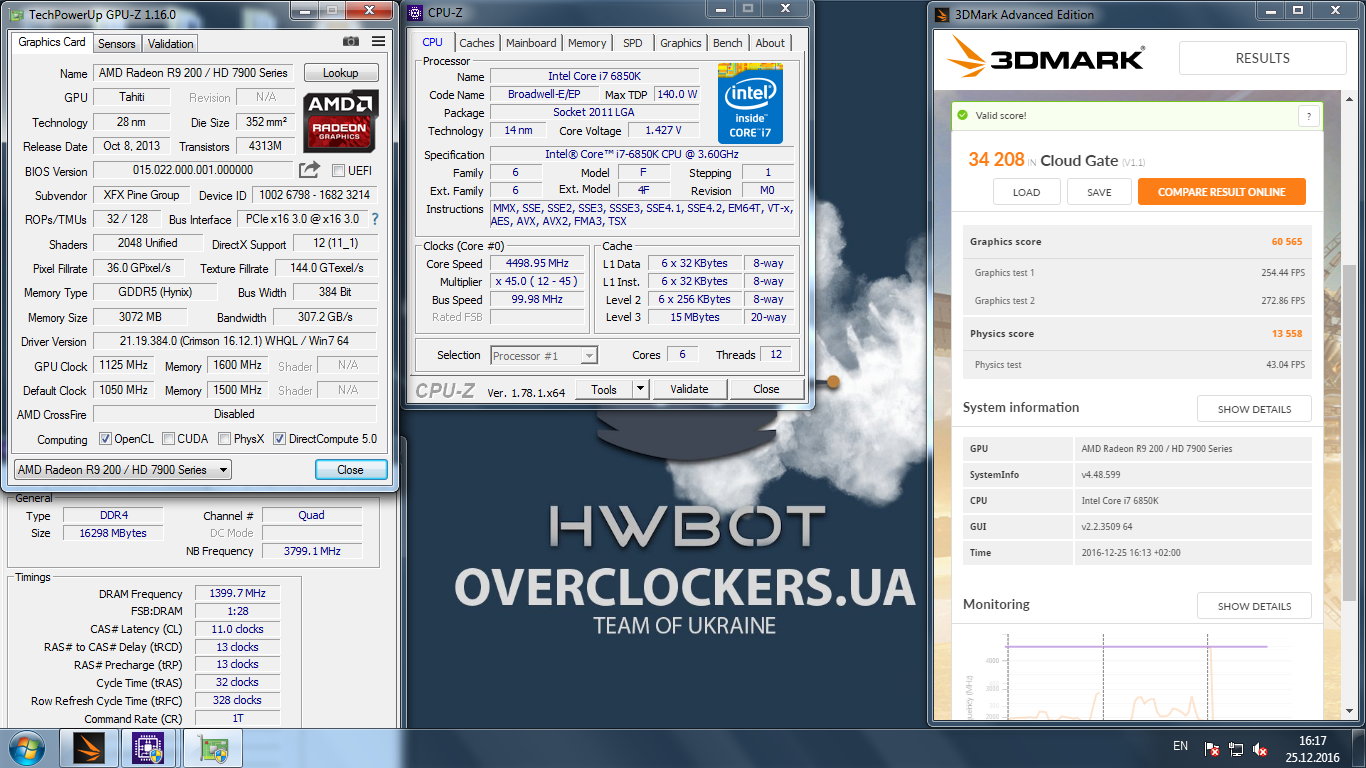Click the GPU-Z title bar app icon
Viewport: 1366px width, 768px height.
coord(16,14)
